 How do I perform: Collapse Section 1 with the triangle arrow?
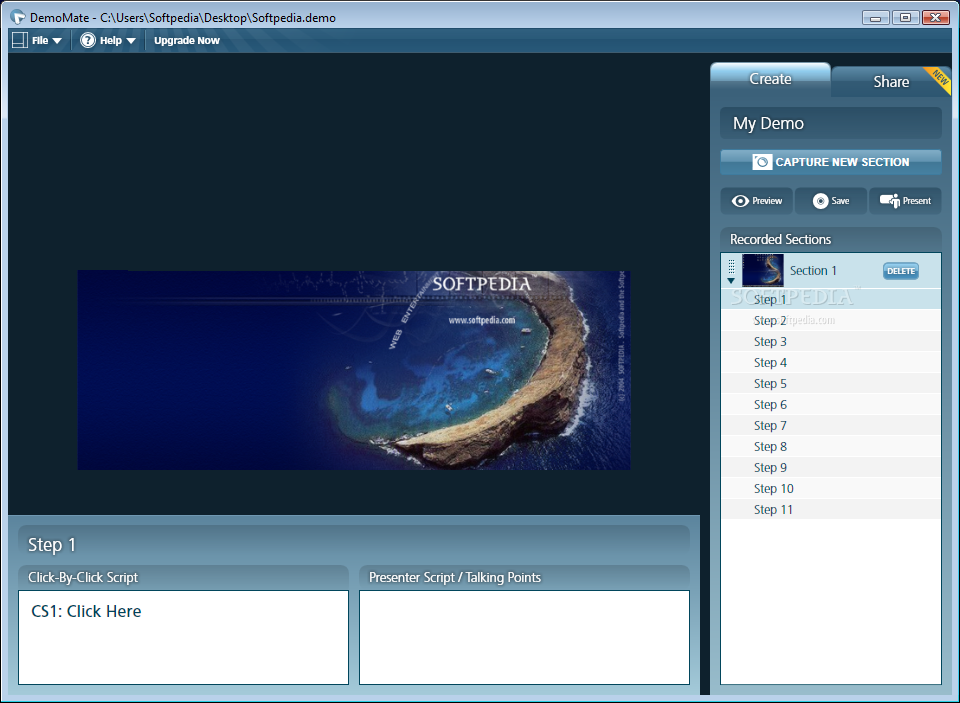(731, 280)
